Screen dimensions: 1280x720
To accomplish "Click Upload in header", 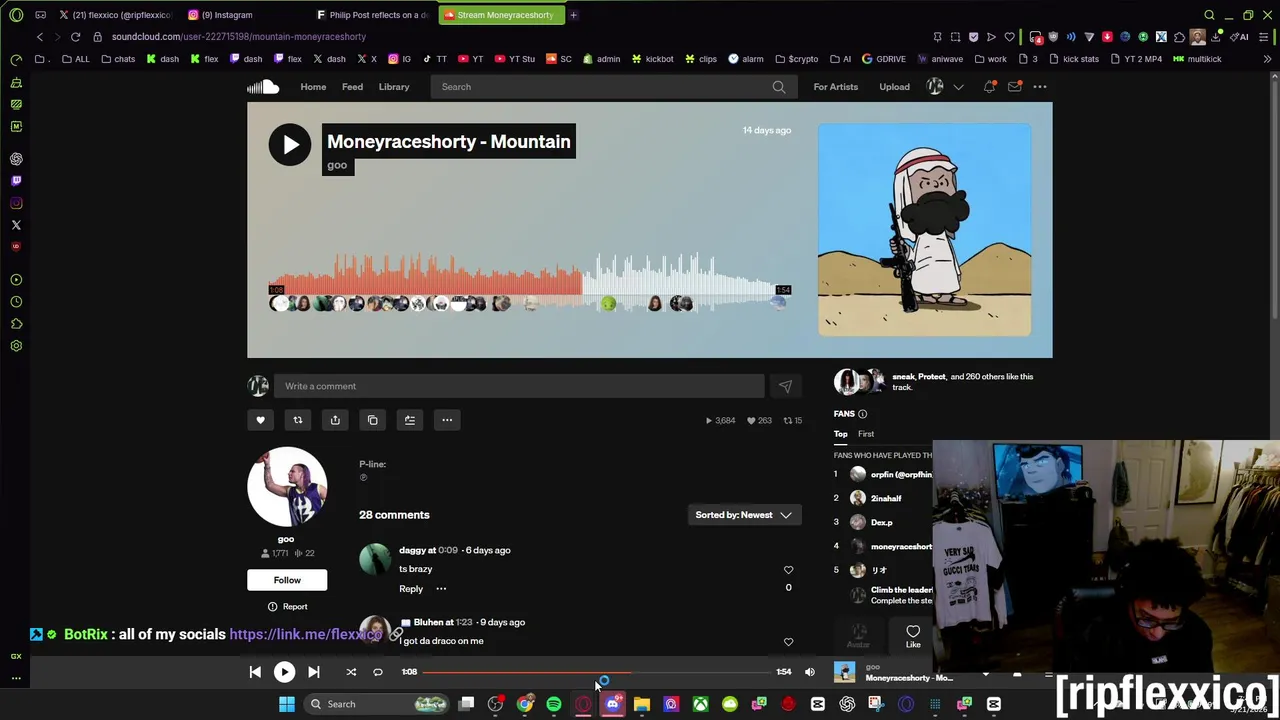I will [x=894, y=87].
